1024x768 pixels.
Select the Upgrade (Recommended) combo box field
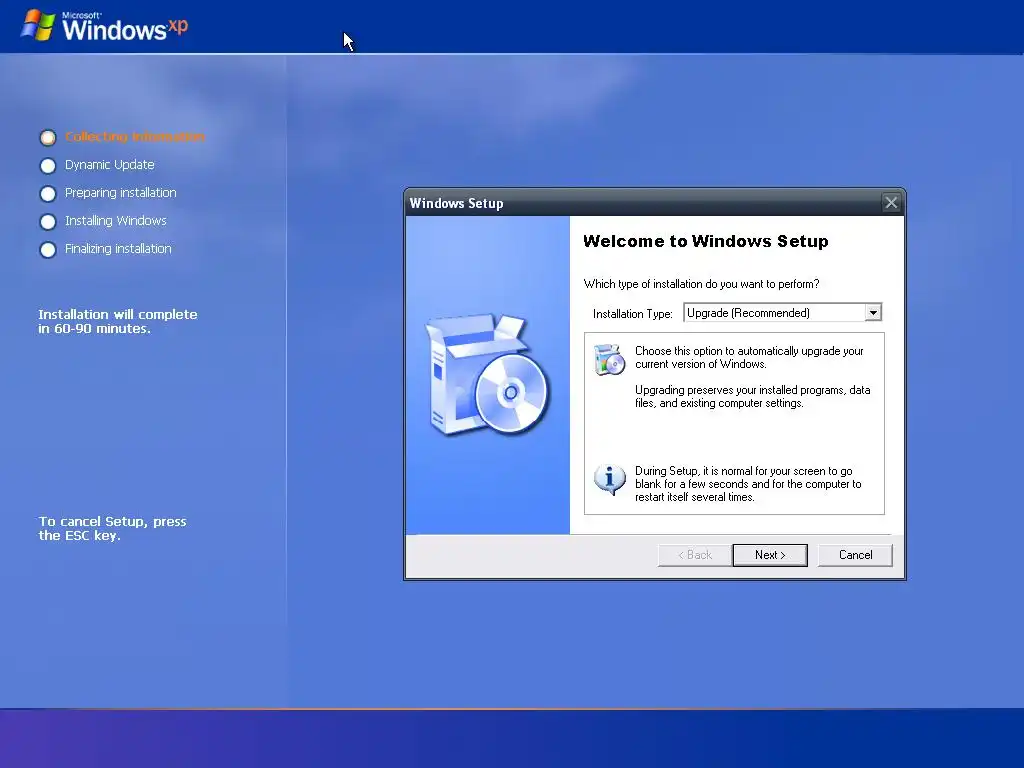coord(782,313)
